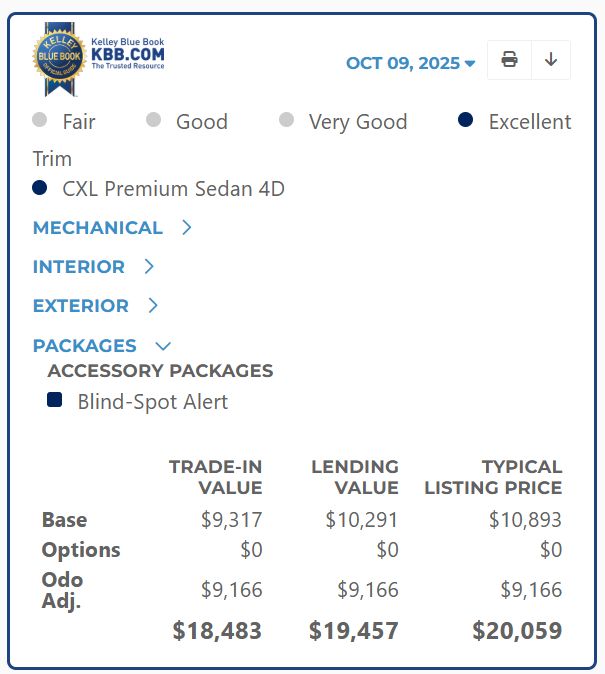Click the Lending Value column header
This screenshot has width=605, height=674.
pyautogui.click(x=355, y=477)
